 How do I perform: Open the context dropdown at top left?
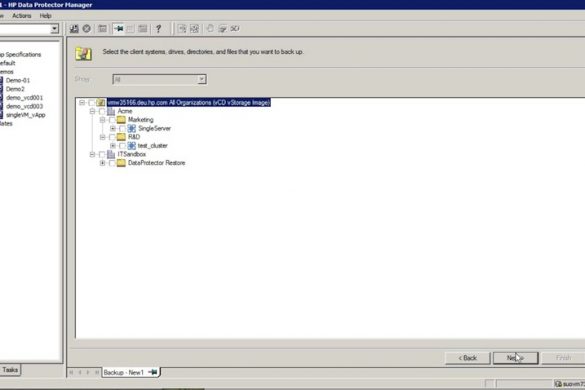54,29
